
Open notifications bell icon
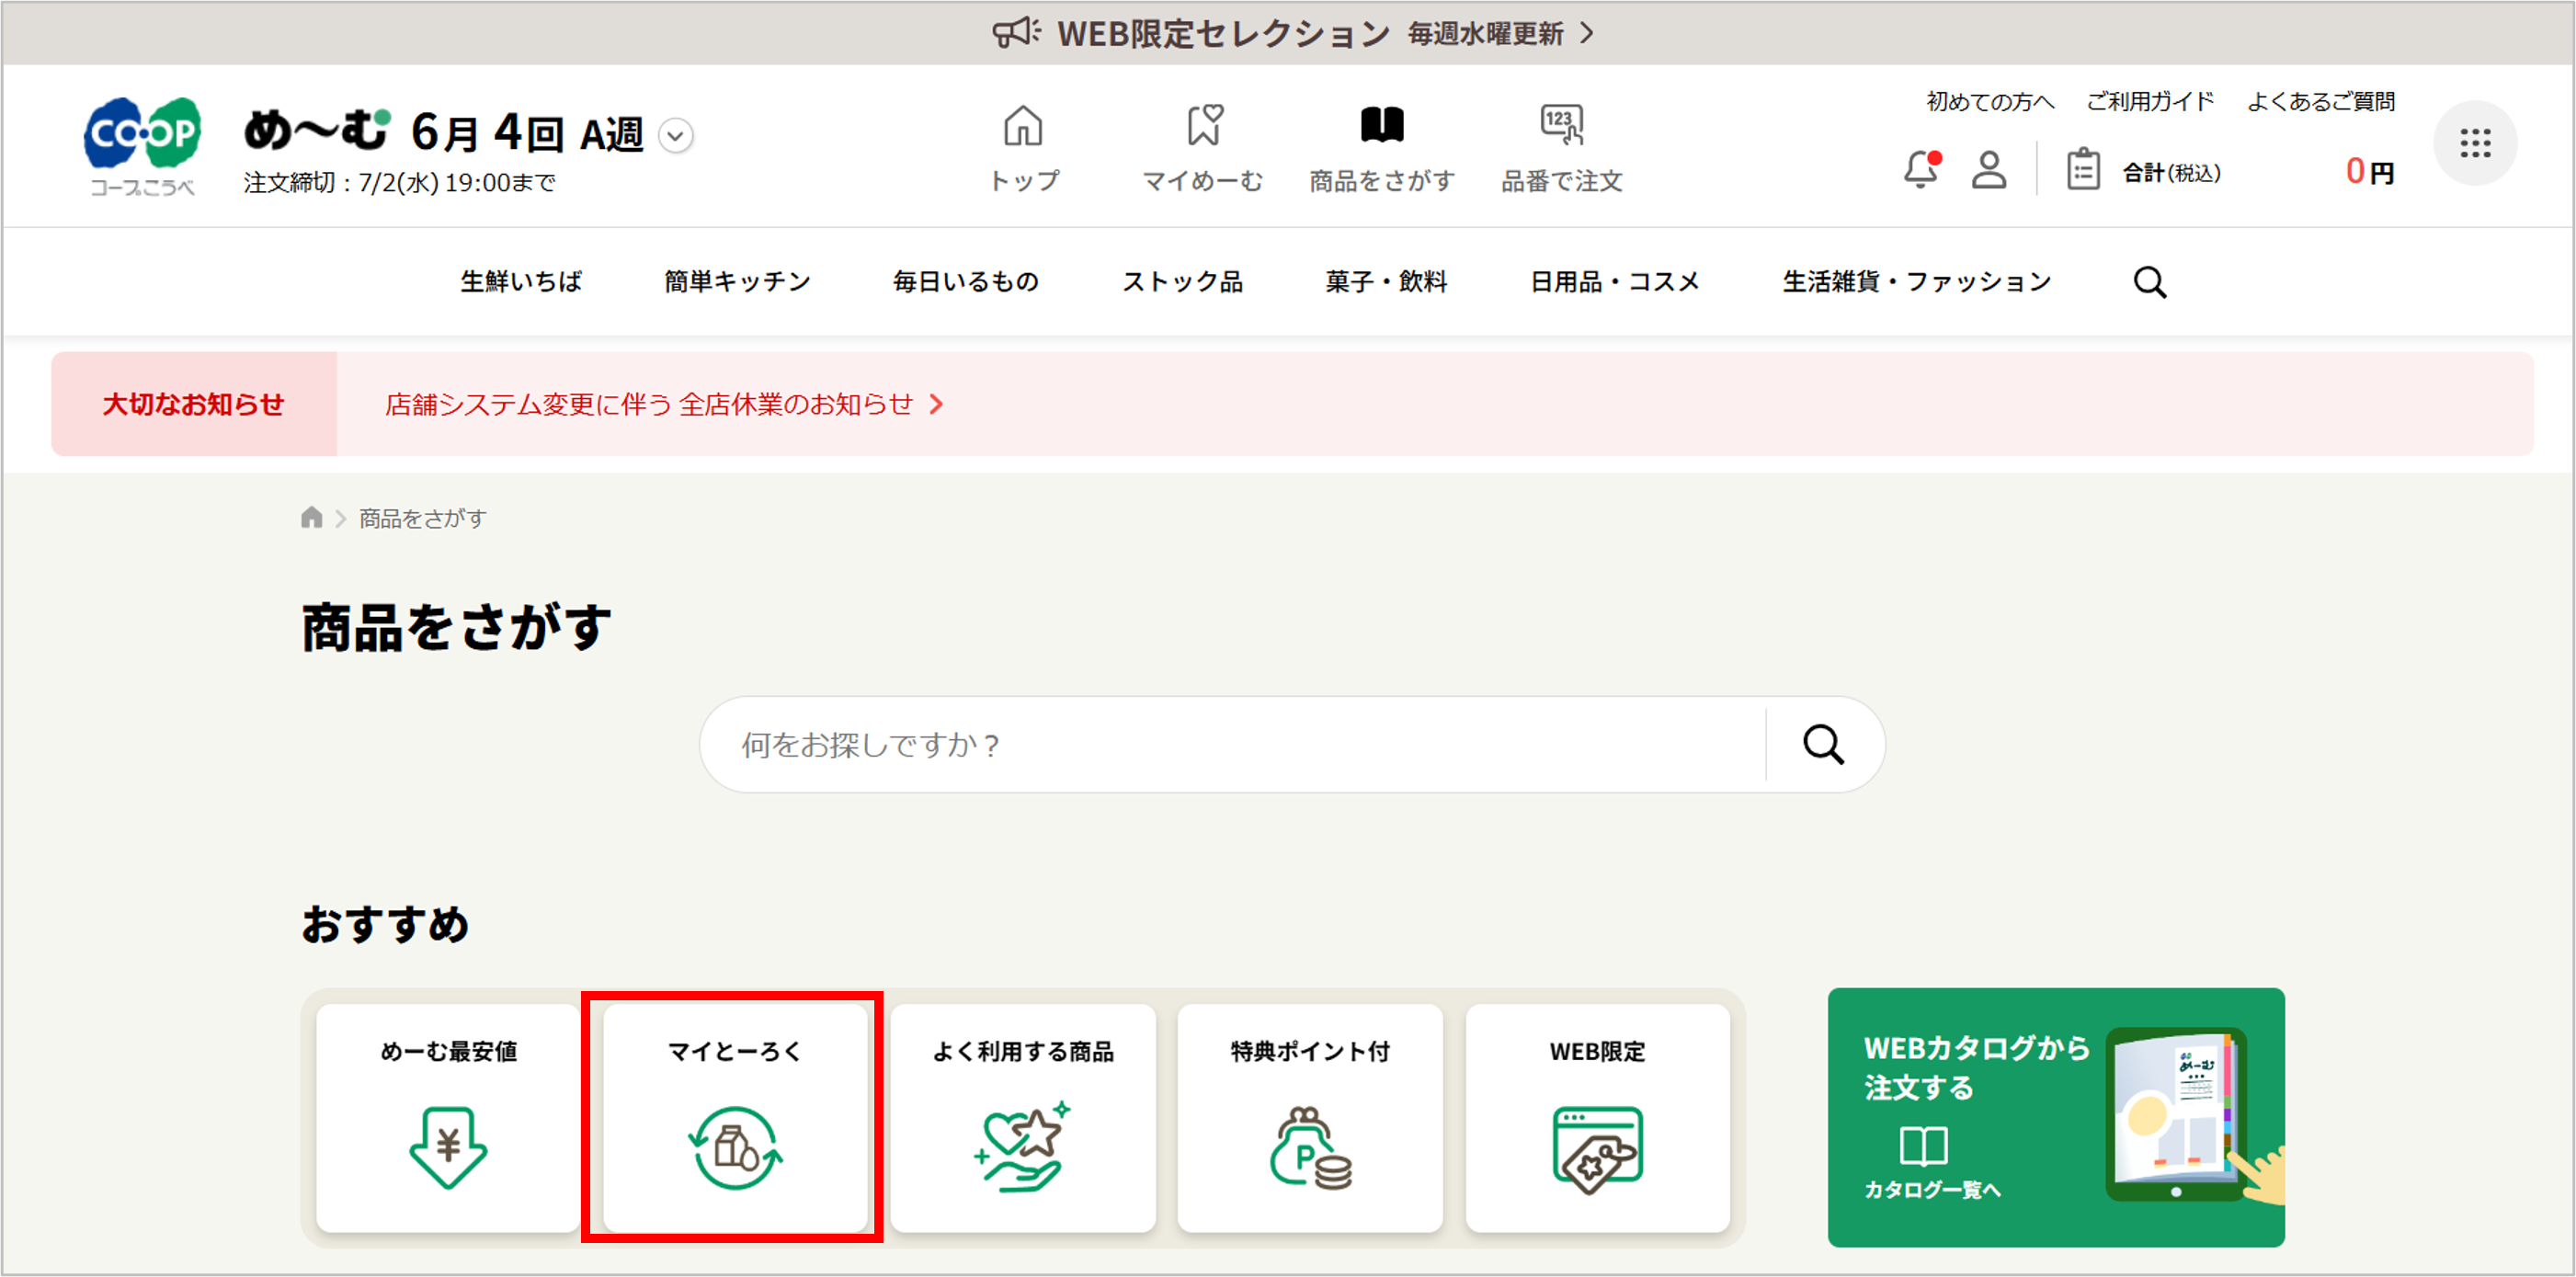1921,169
